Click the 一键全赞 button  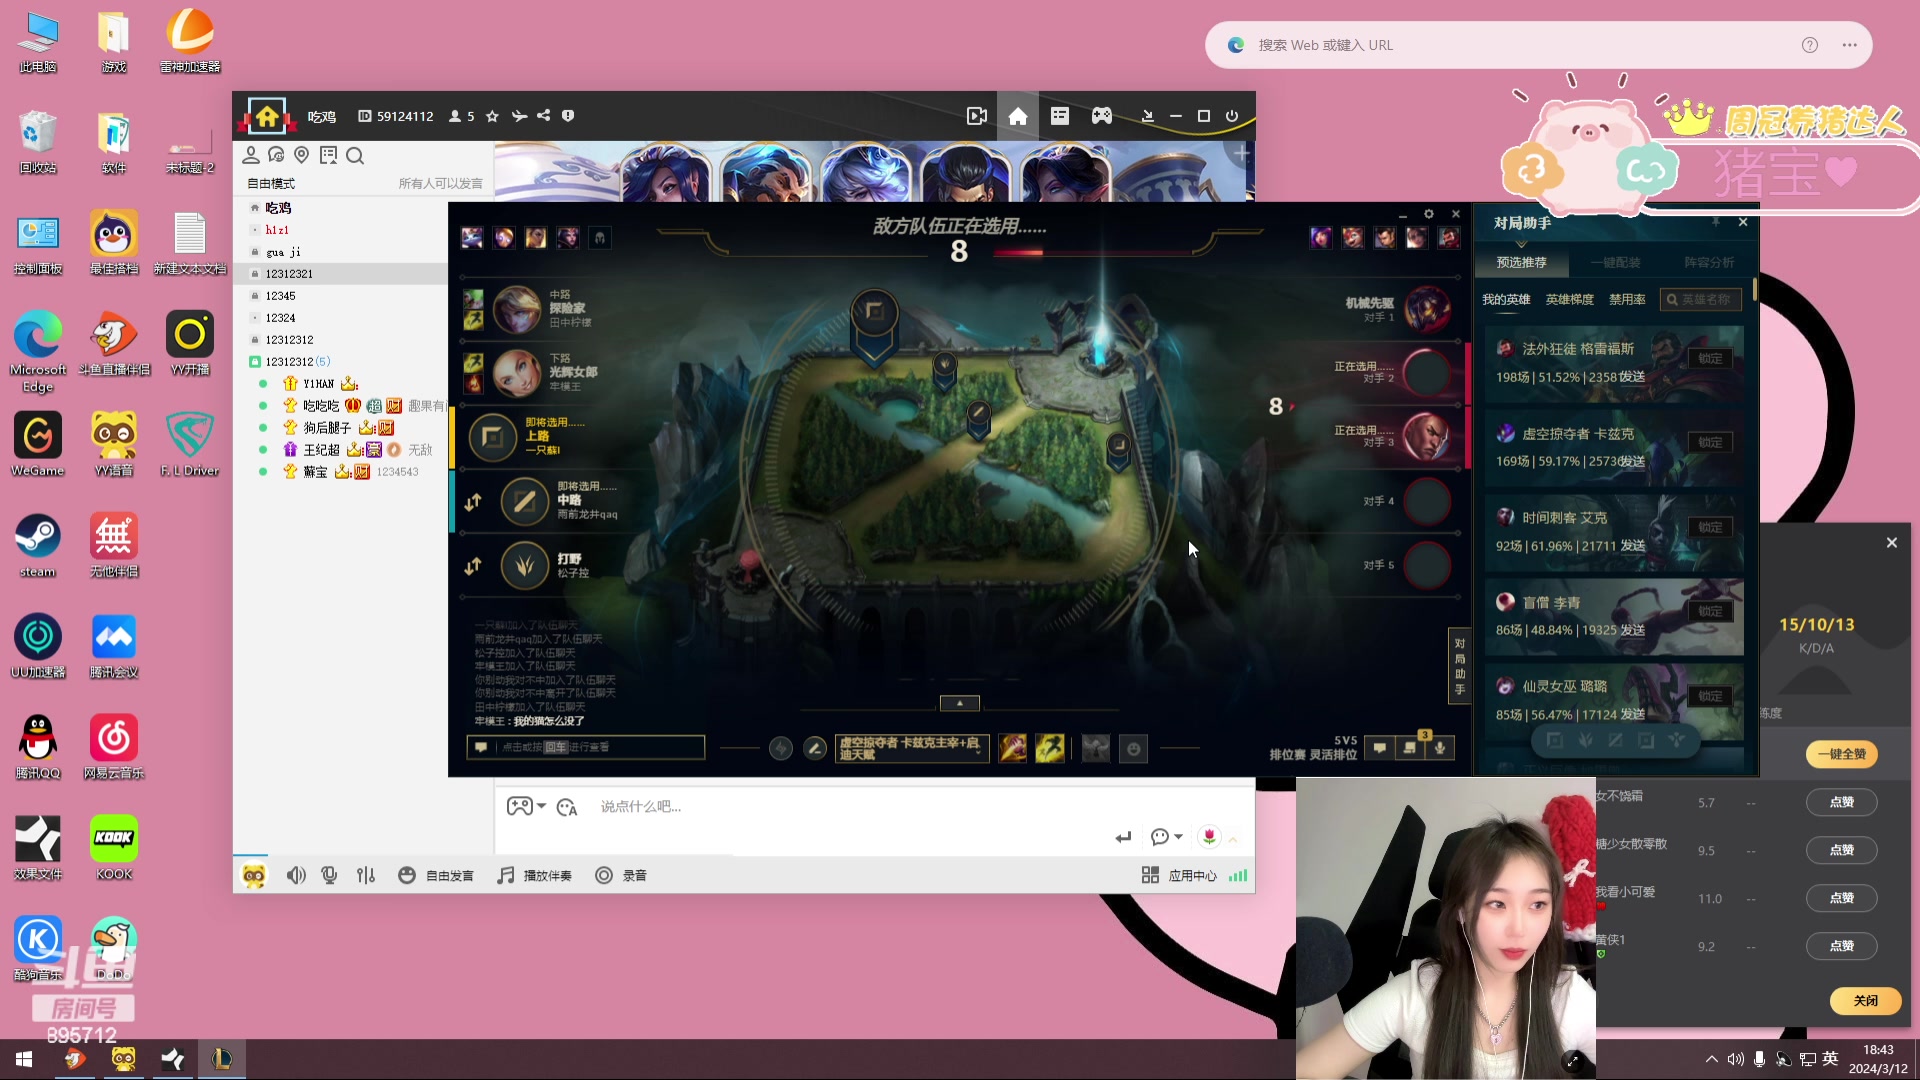(1841, 754)
